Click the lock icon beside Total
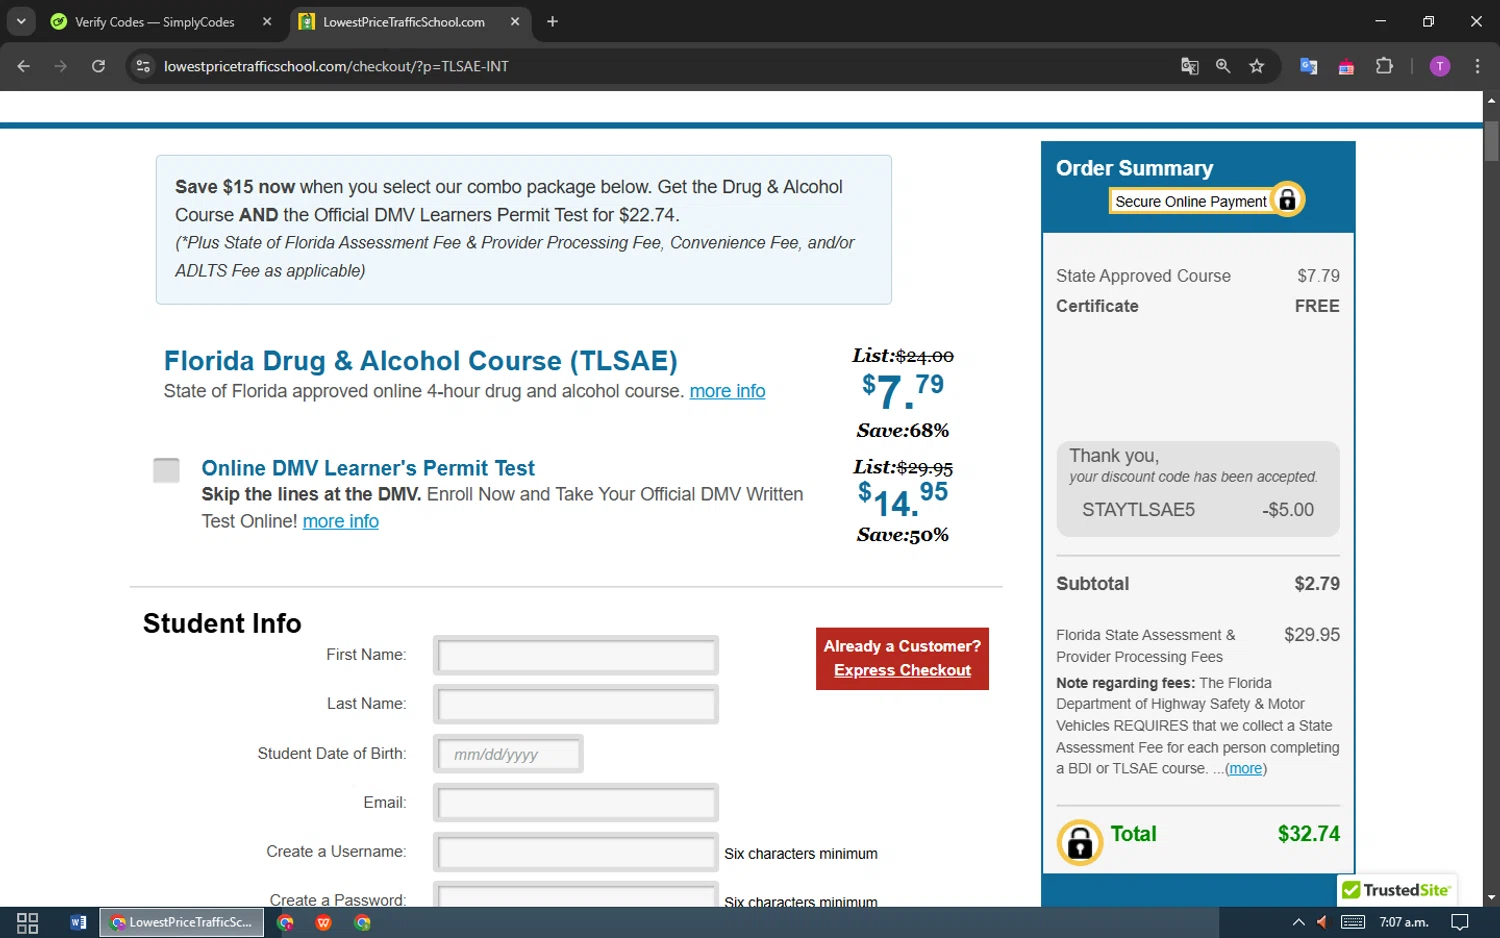Viewport: 1500px width, 938px height. [1080, 843]
